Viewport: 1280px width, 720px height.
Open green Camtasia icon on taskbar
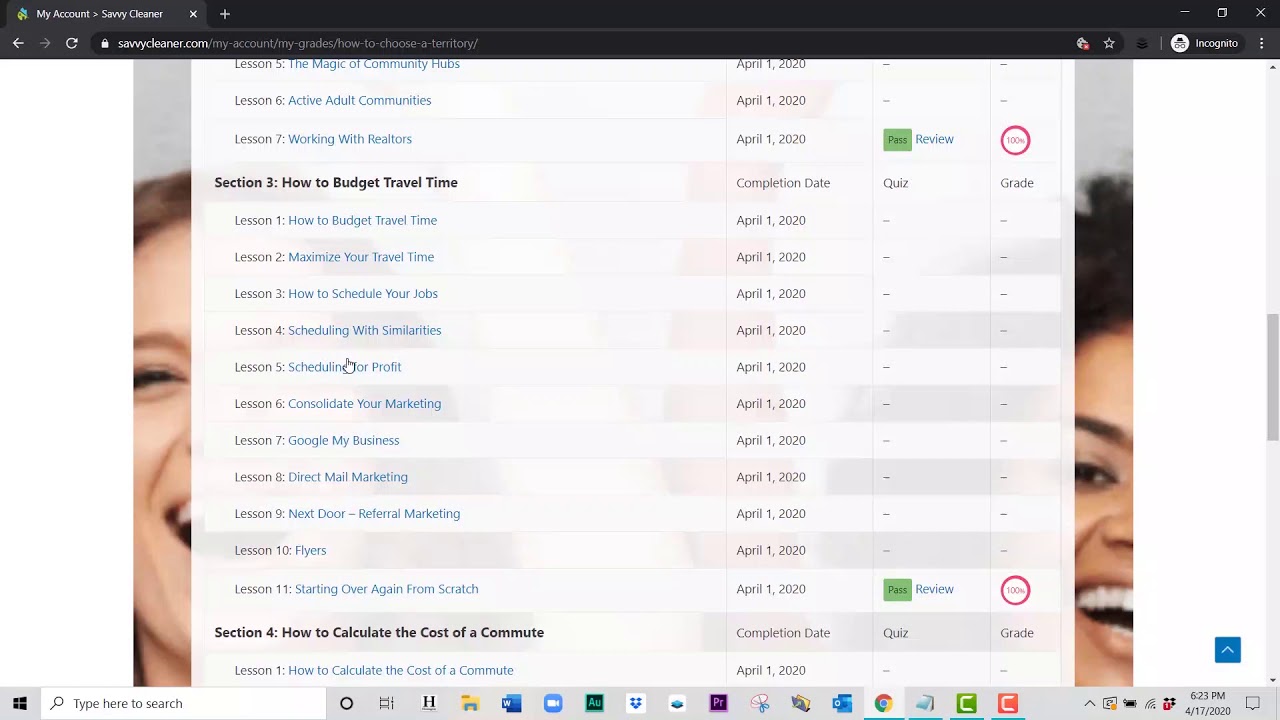[966, 703]
